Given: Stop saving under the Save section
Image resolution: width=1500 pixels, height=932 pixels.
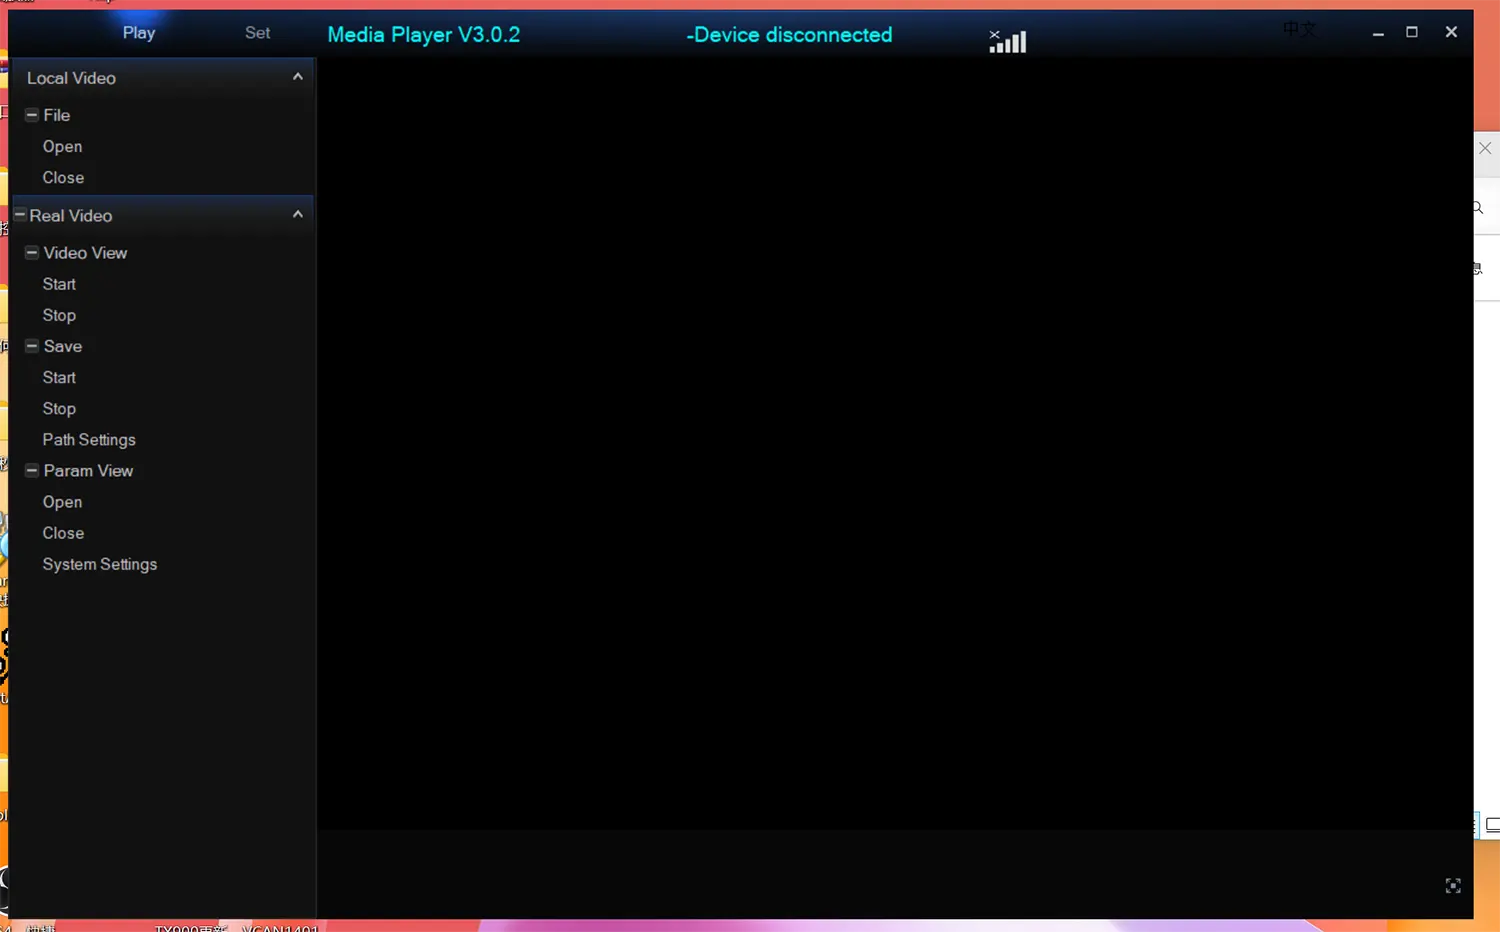Looking at the screenshot, I should click(x=59, y=408).
